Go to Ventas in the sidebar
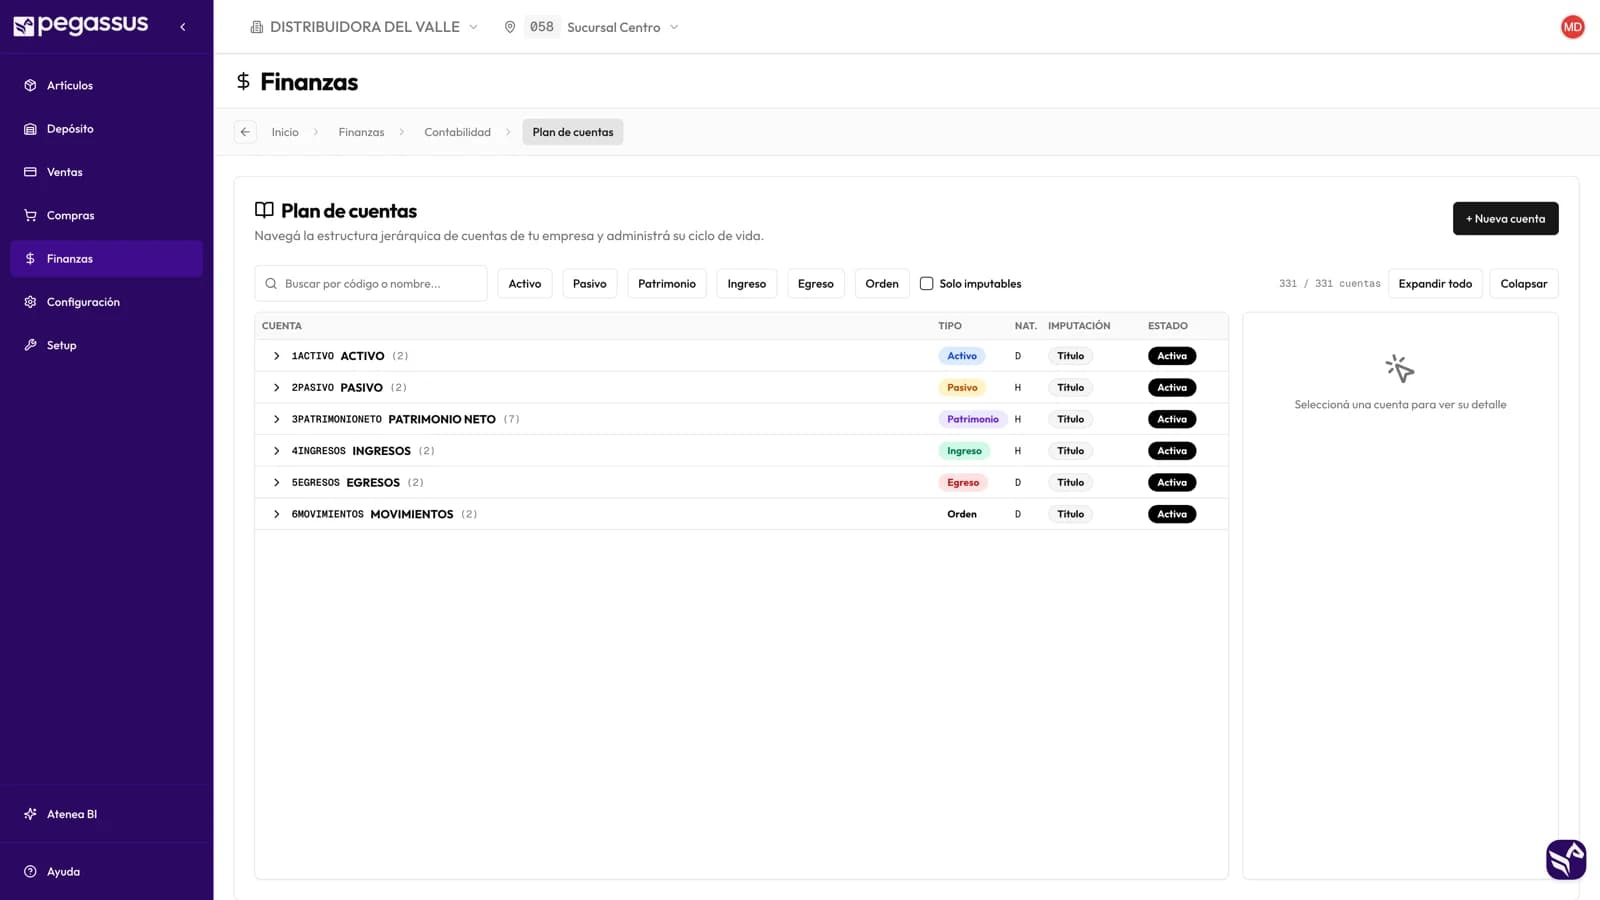 point(106,172)
